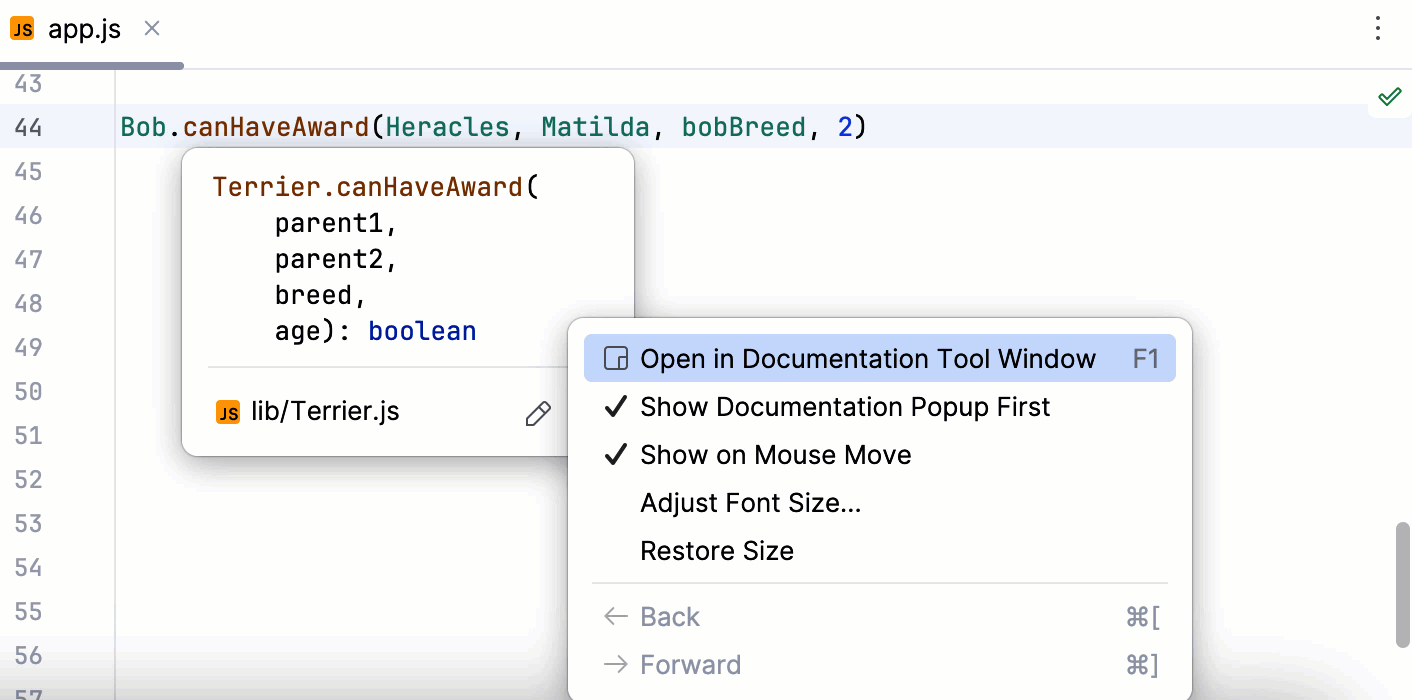Click the tool window icon beside Open in Documentation
Screen dimensions: 1412x700
pyautogui.click(x=615, y=358)
